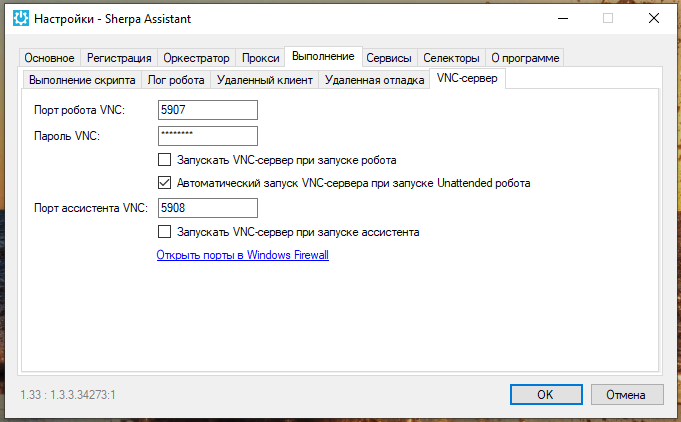
Task: Click the Порт робота VNC field
Action: pyautogui.click(x=208, y=110)
